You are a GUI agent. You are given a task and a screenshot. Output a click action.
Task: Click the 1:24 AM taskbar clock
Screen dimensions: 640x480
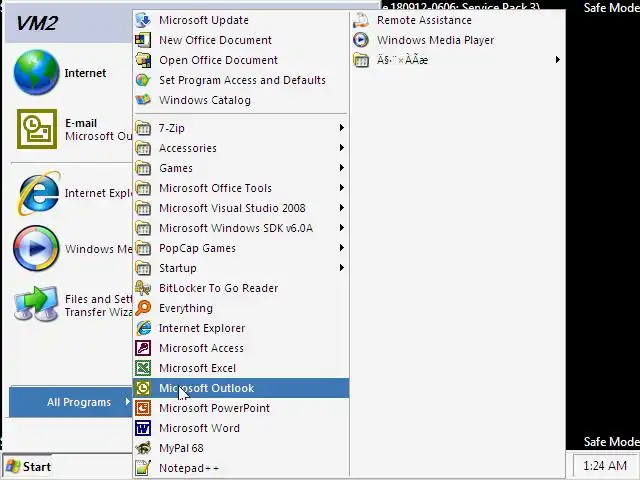605,466
